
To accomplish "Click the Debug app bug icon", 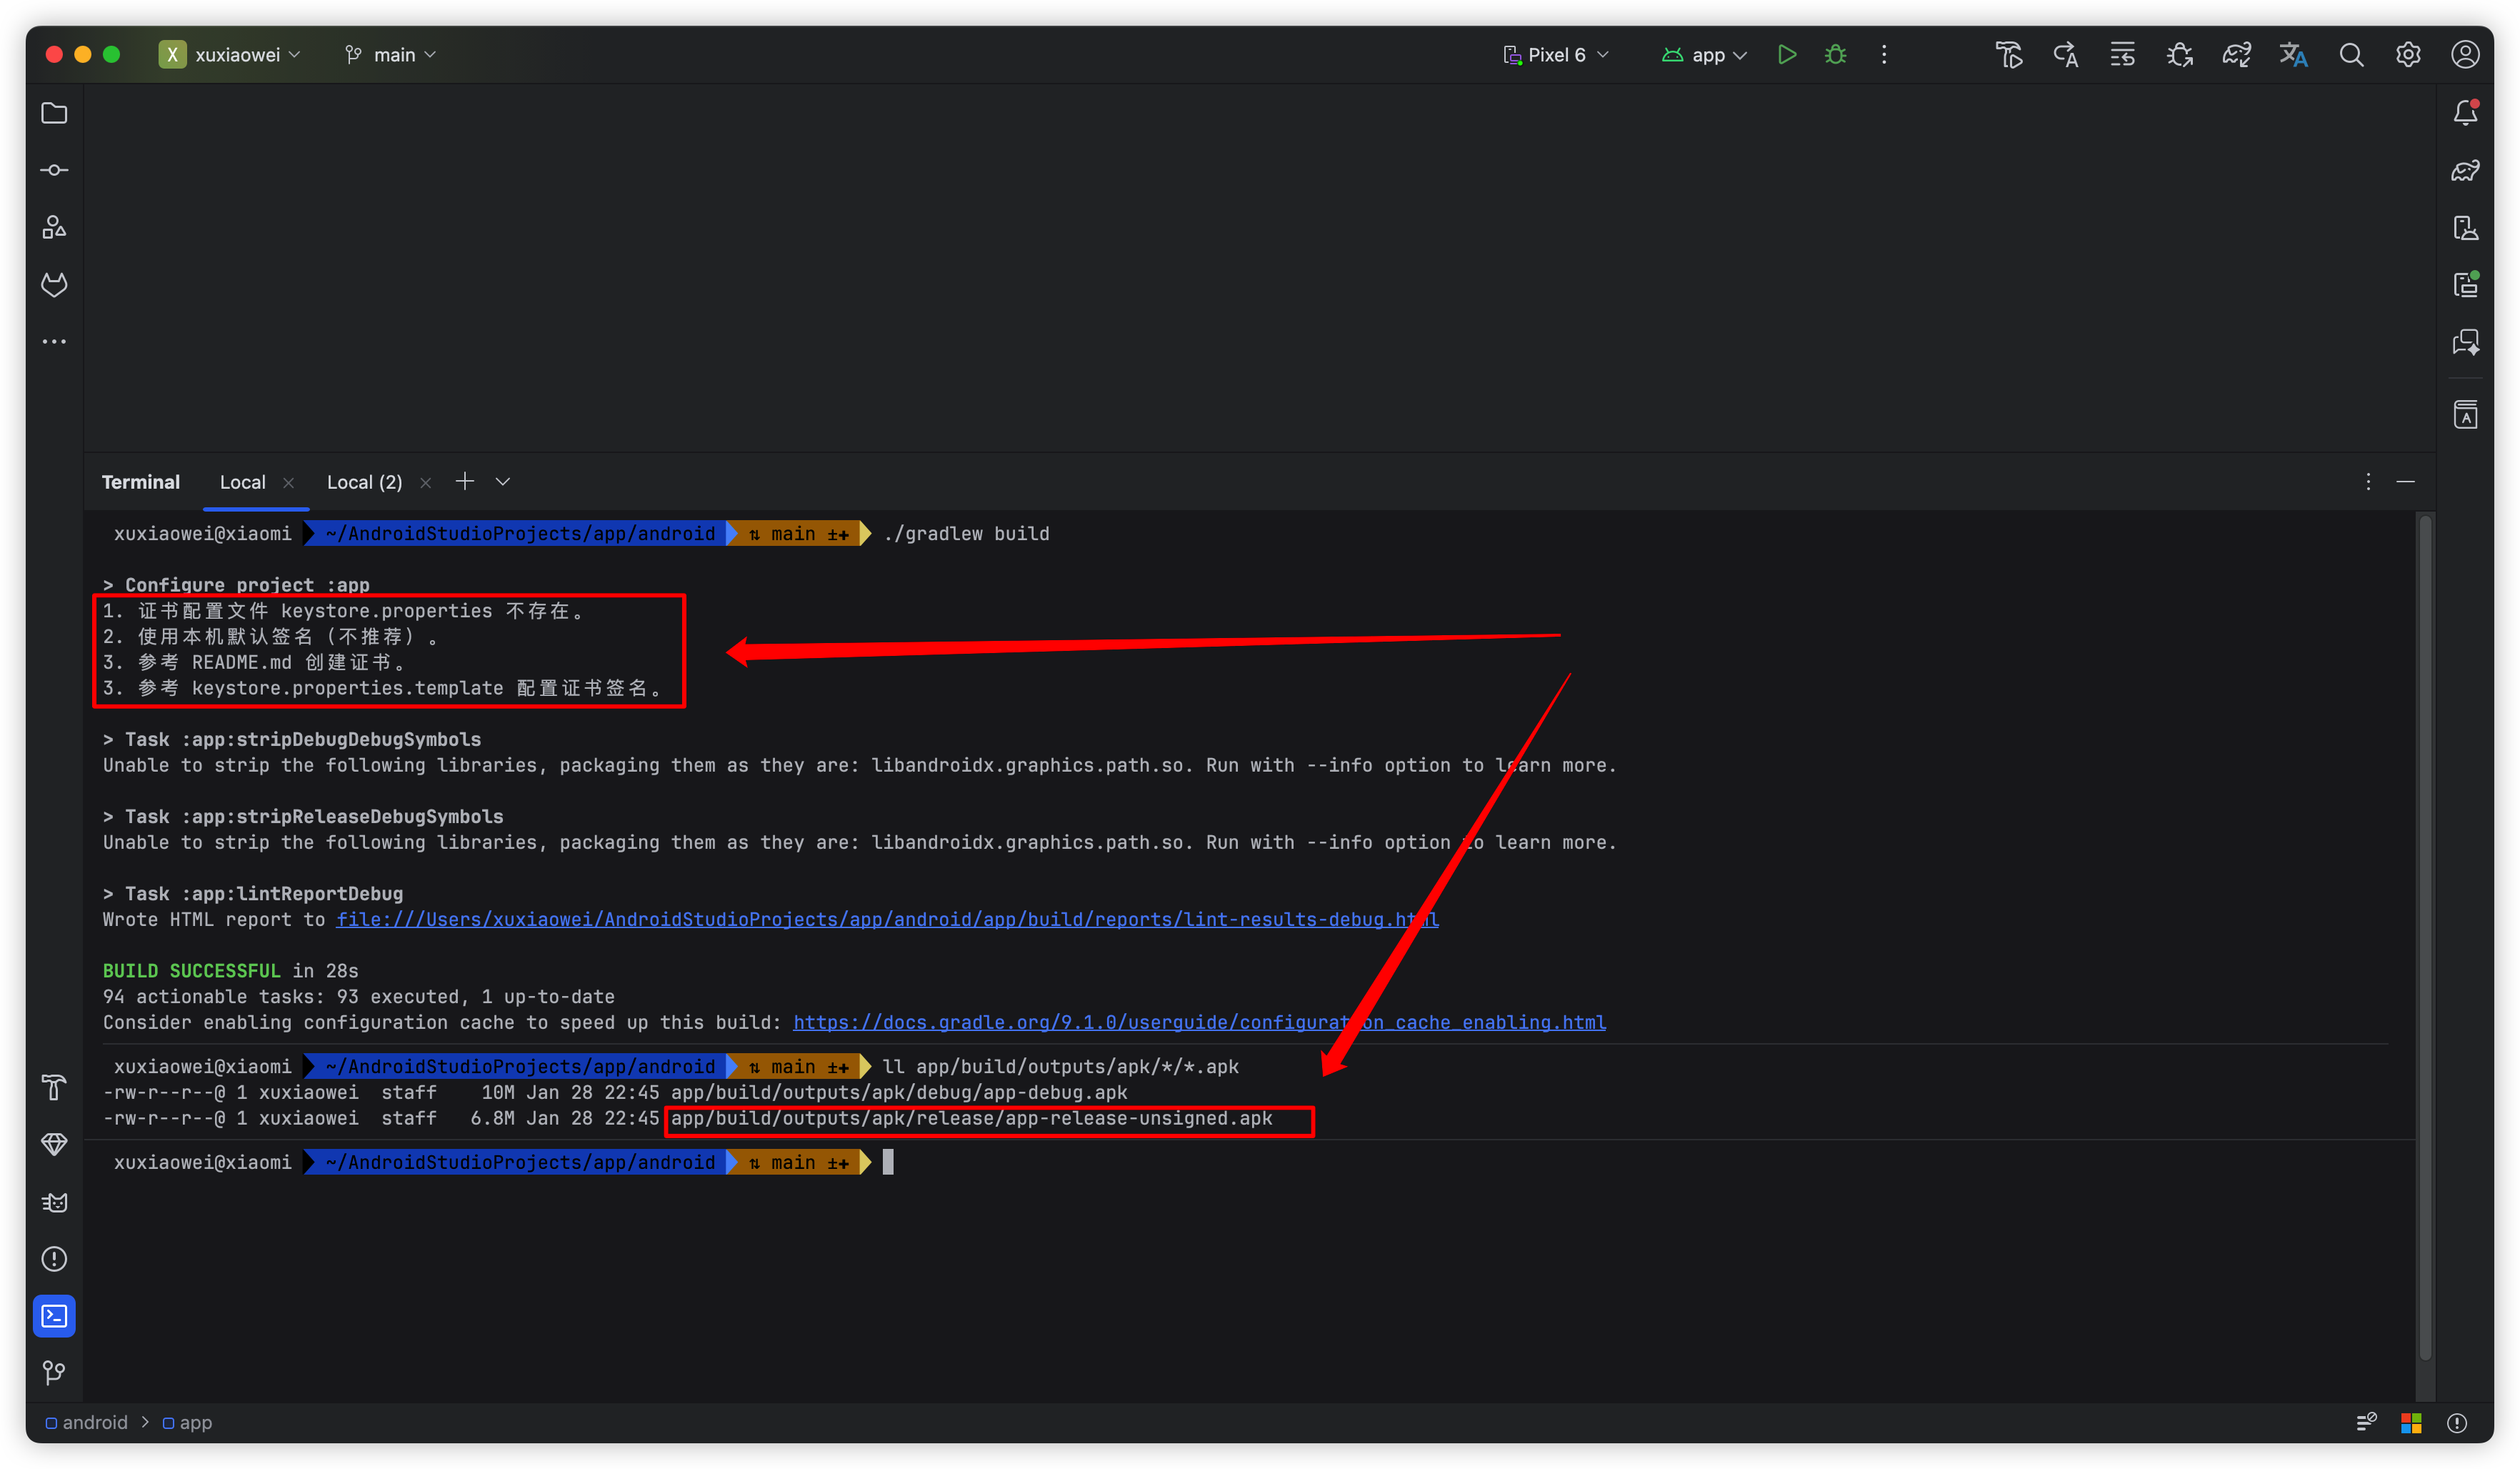I will (1835, 55).
